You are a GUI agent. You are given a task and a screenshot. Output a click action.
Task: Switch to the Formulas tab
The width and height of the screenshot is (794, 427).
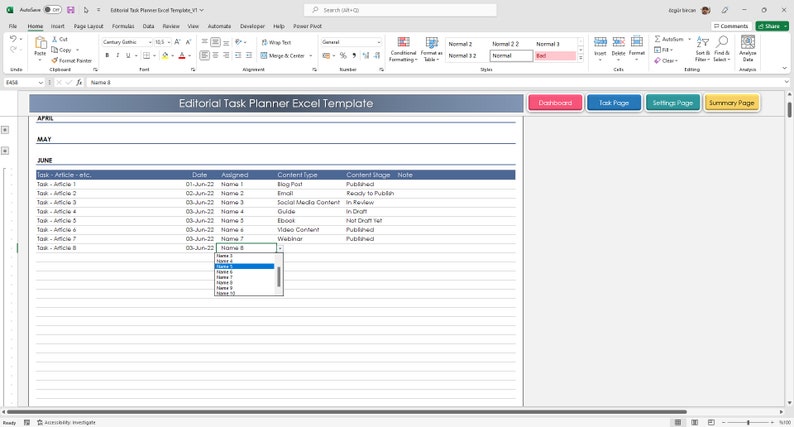pos(123,26)
